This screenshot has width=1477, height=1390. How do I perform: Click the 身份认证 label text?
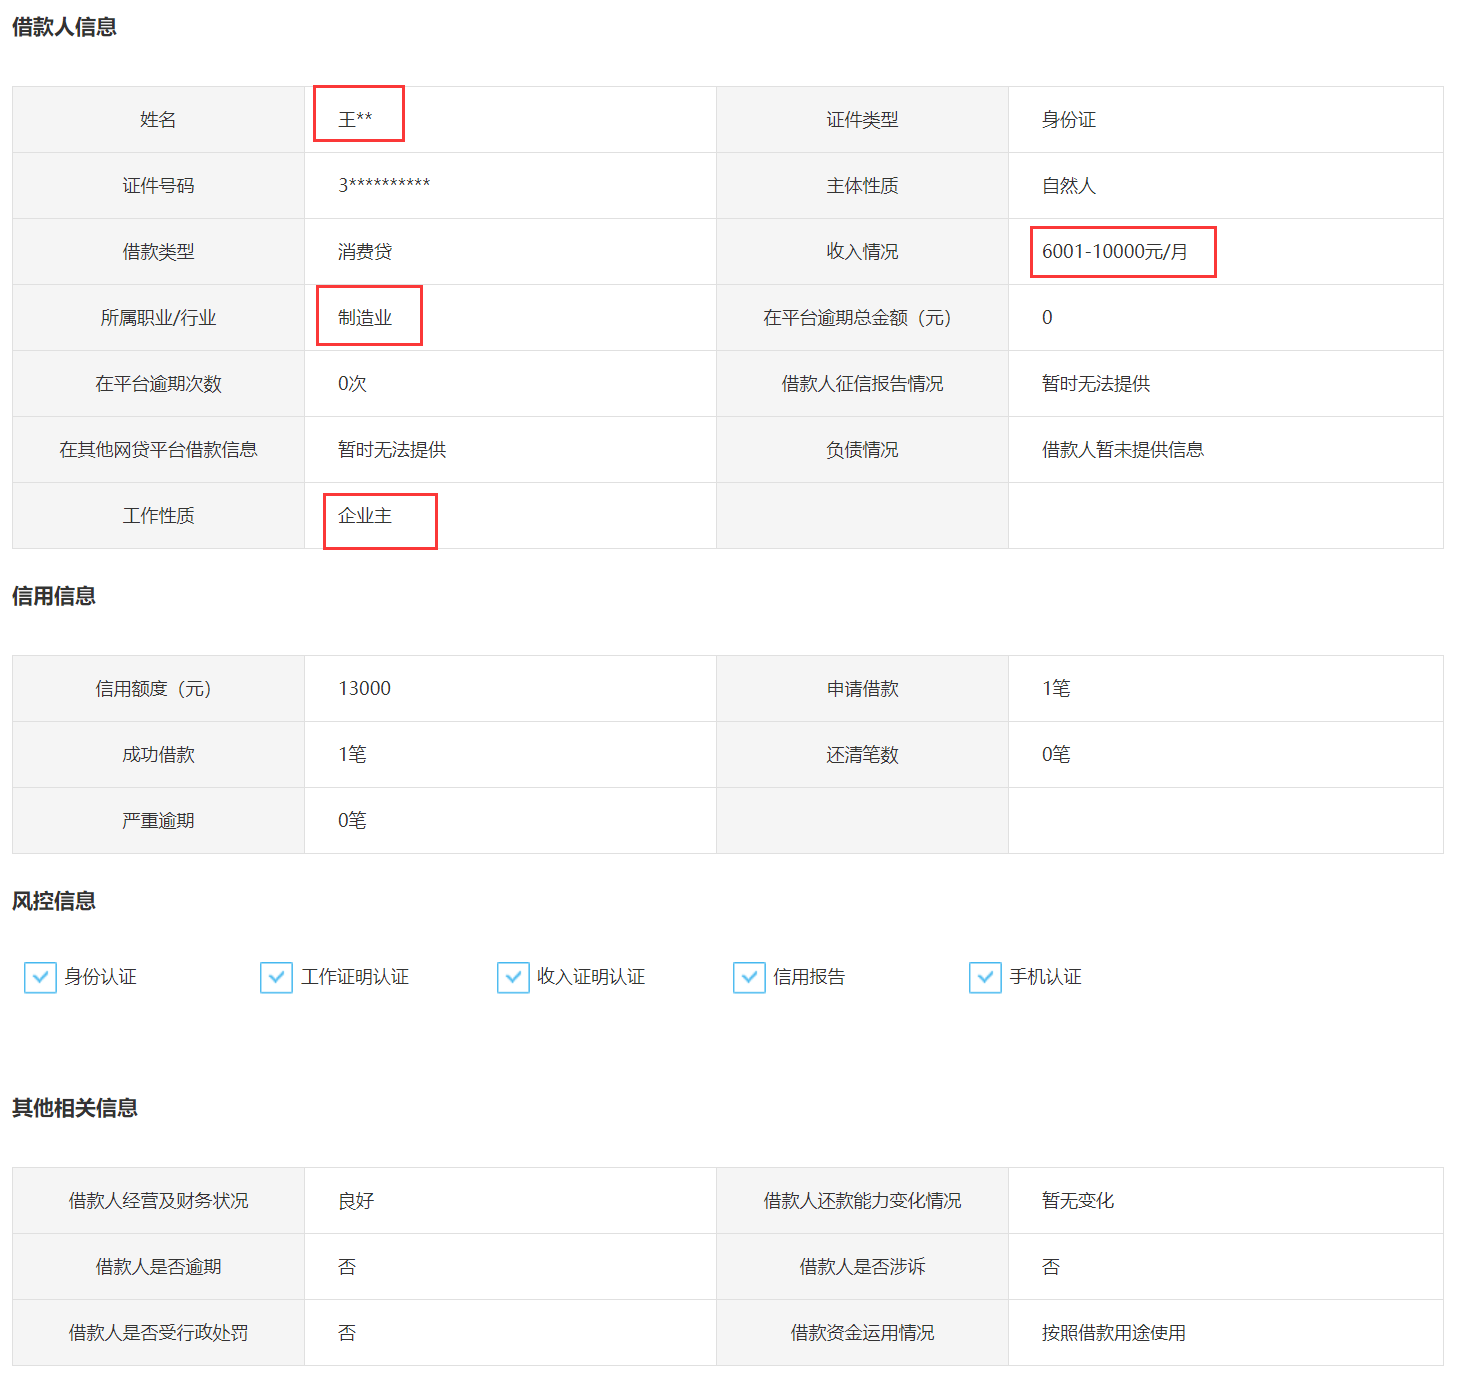tap(100, 977)
